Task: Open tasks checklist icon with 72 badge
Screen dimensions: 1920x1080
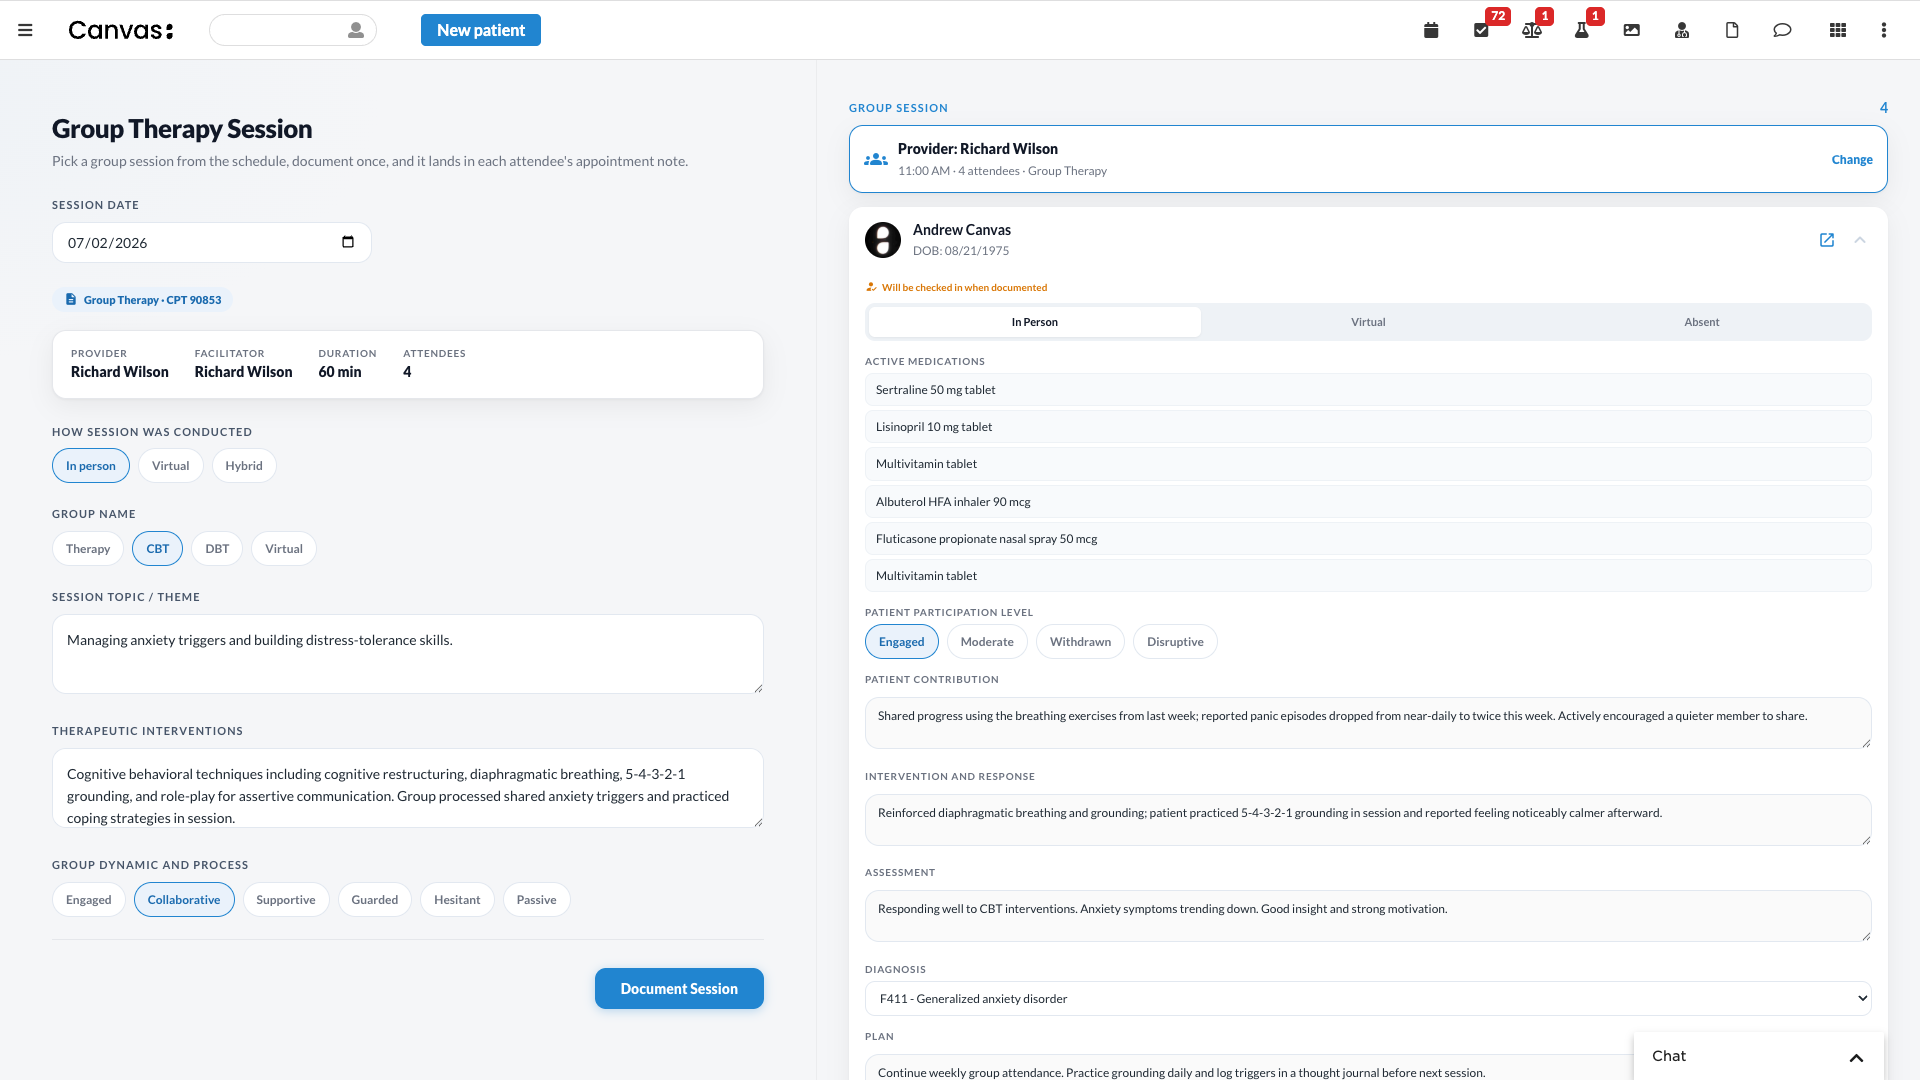Action: point(1481,30)
